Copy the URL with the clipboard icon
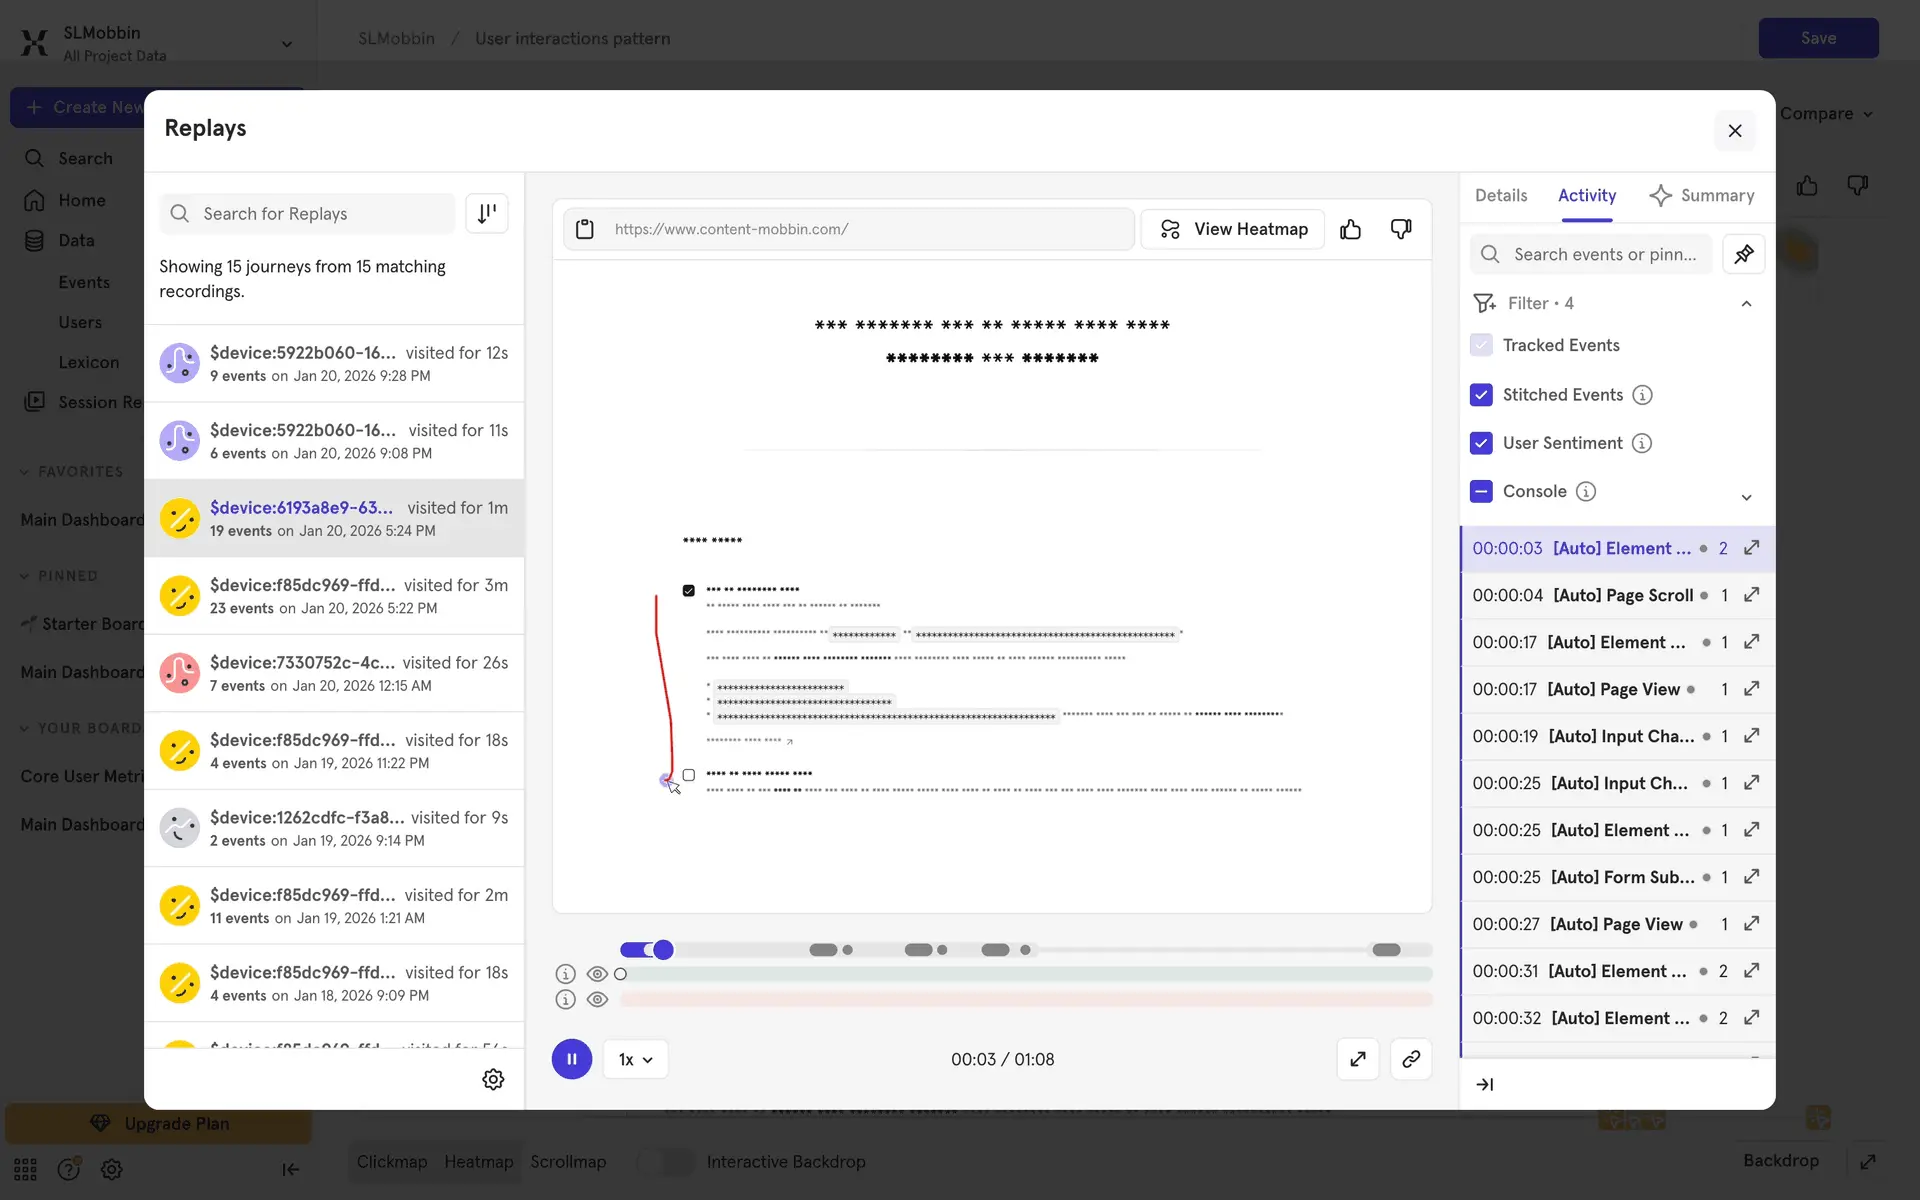 click(585, 229)
